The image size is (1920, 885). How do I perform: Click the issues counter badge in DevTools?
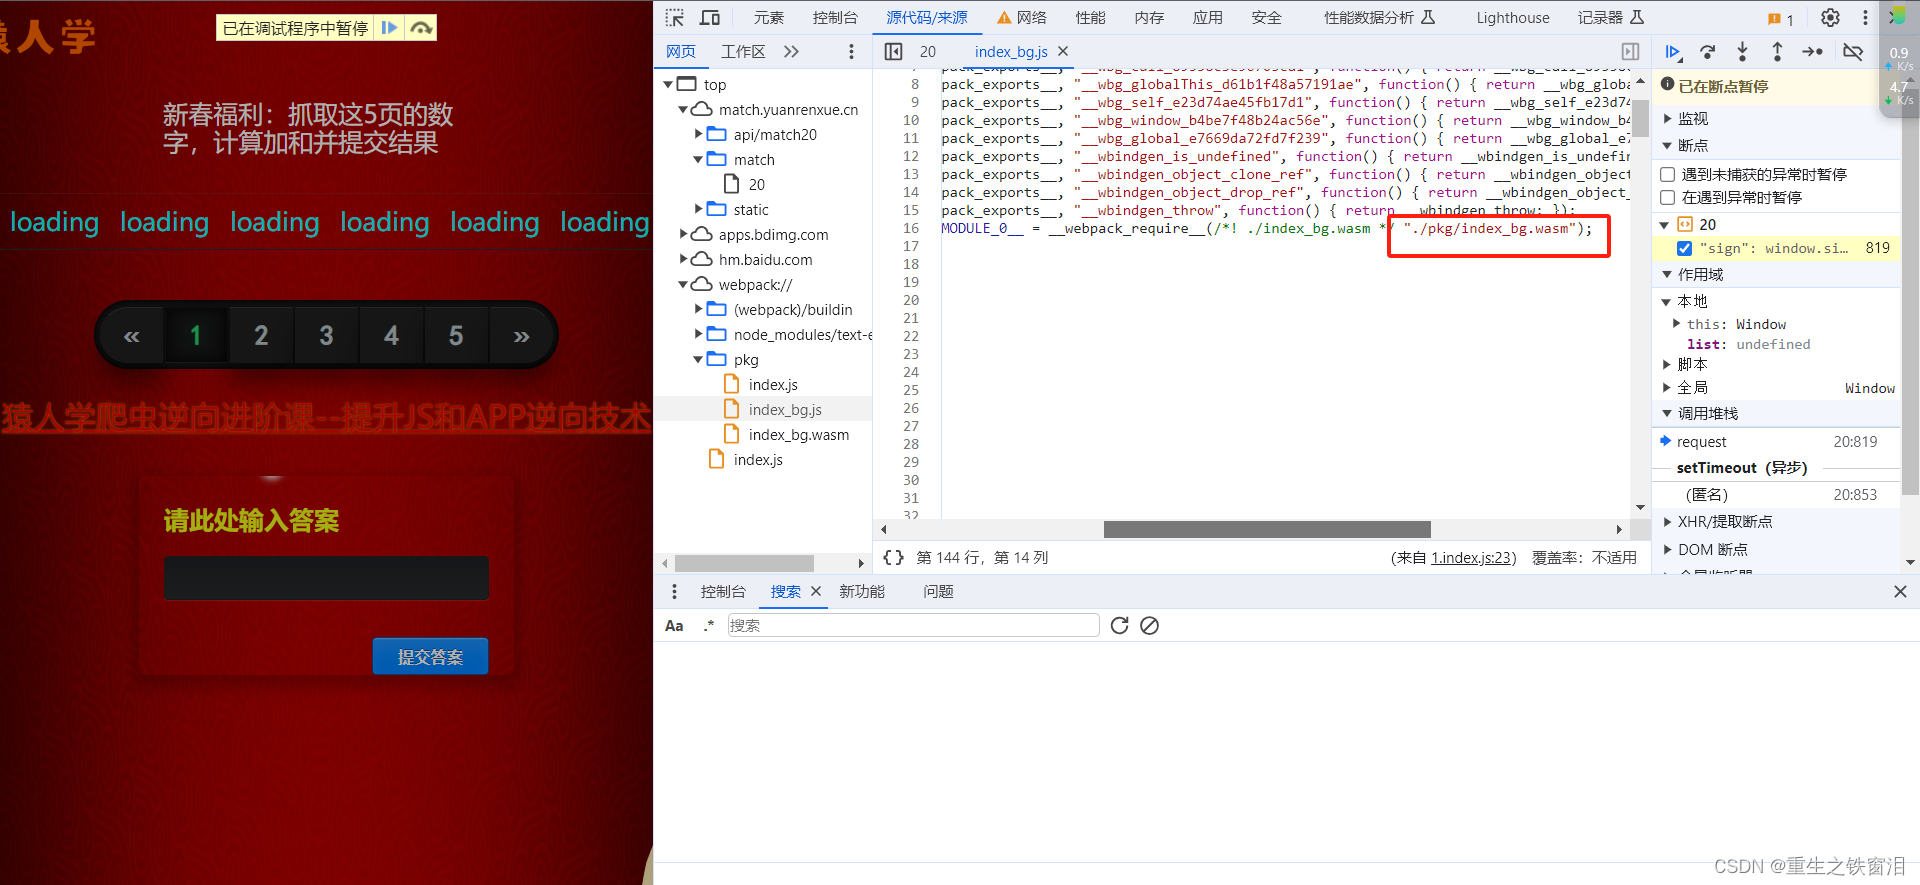(1781, 18)
